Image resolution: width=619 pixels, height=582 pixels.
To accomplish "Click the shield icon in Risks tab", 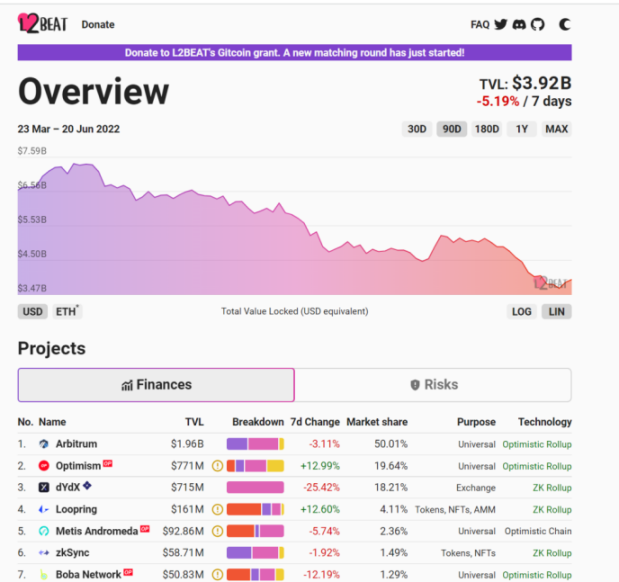I will click(x=415, y=385).
